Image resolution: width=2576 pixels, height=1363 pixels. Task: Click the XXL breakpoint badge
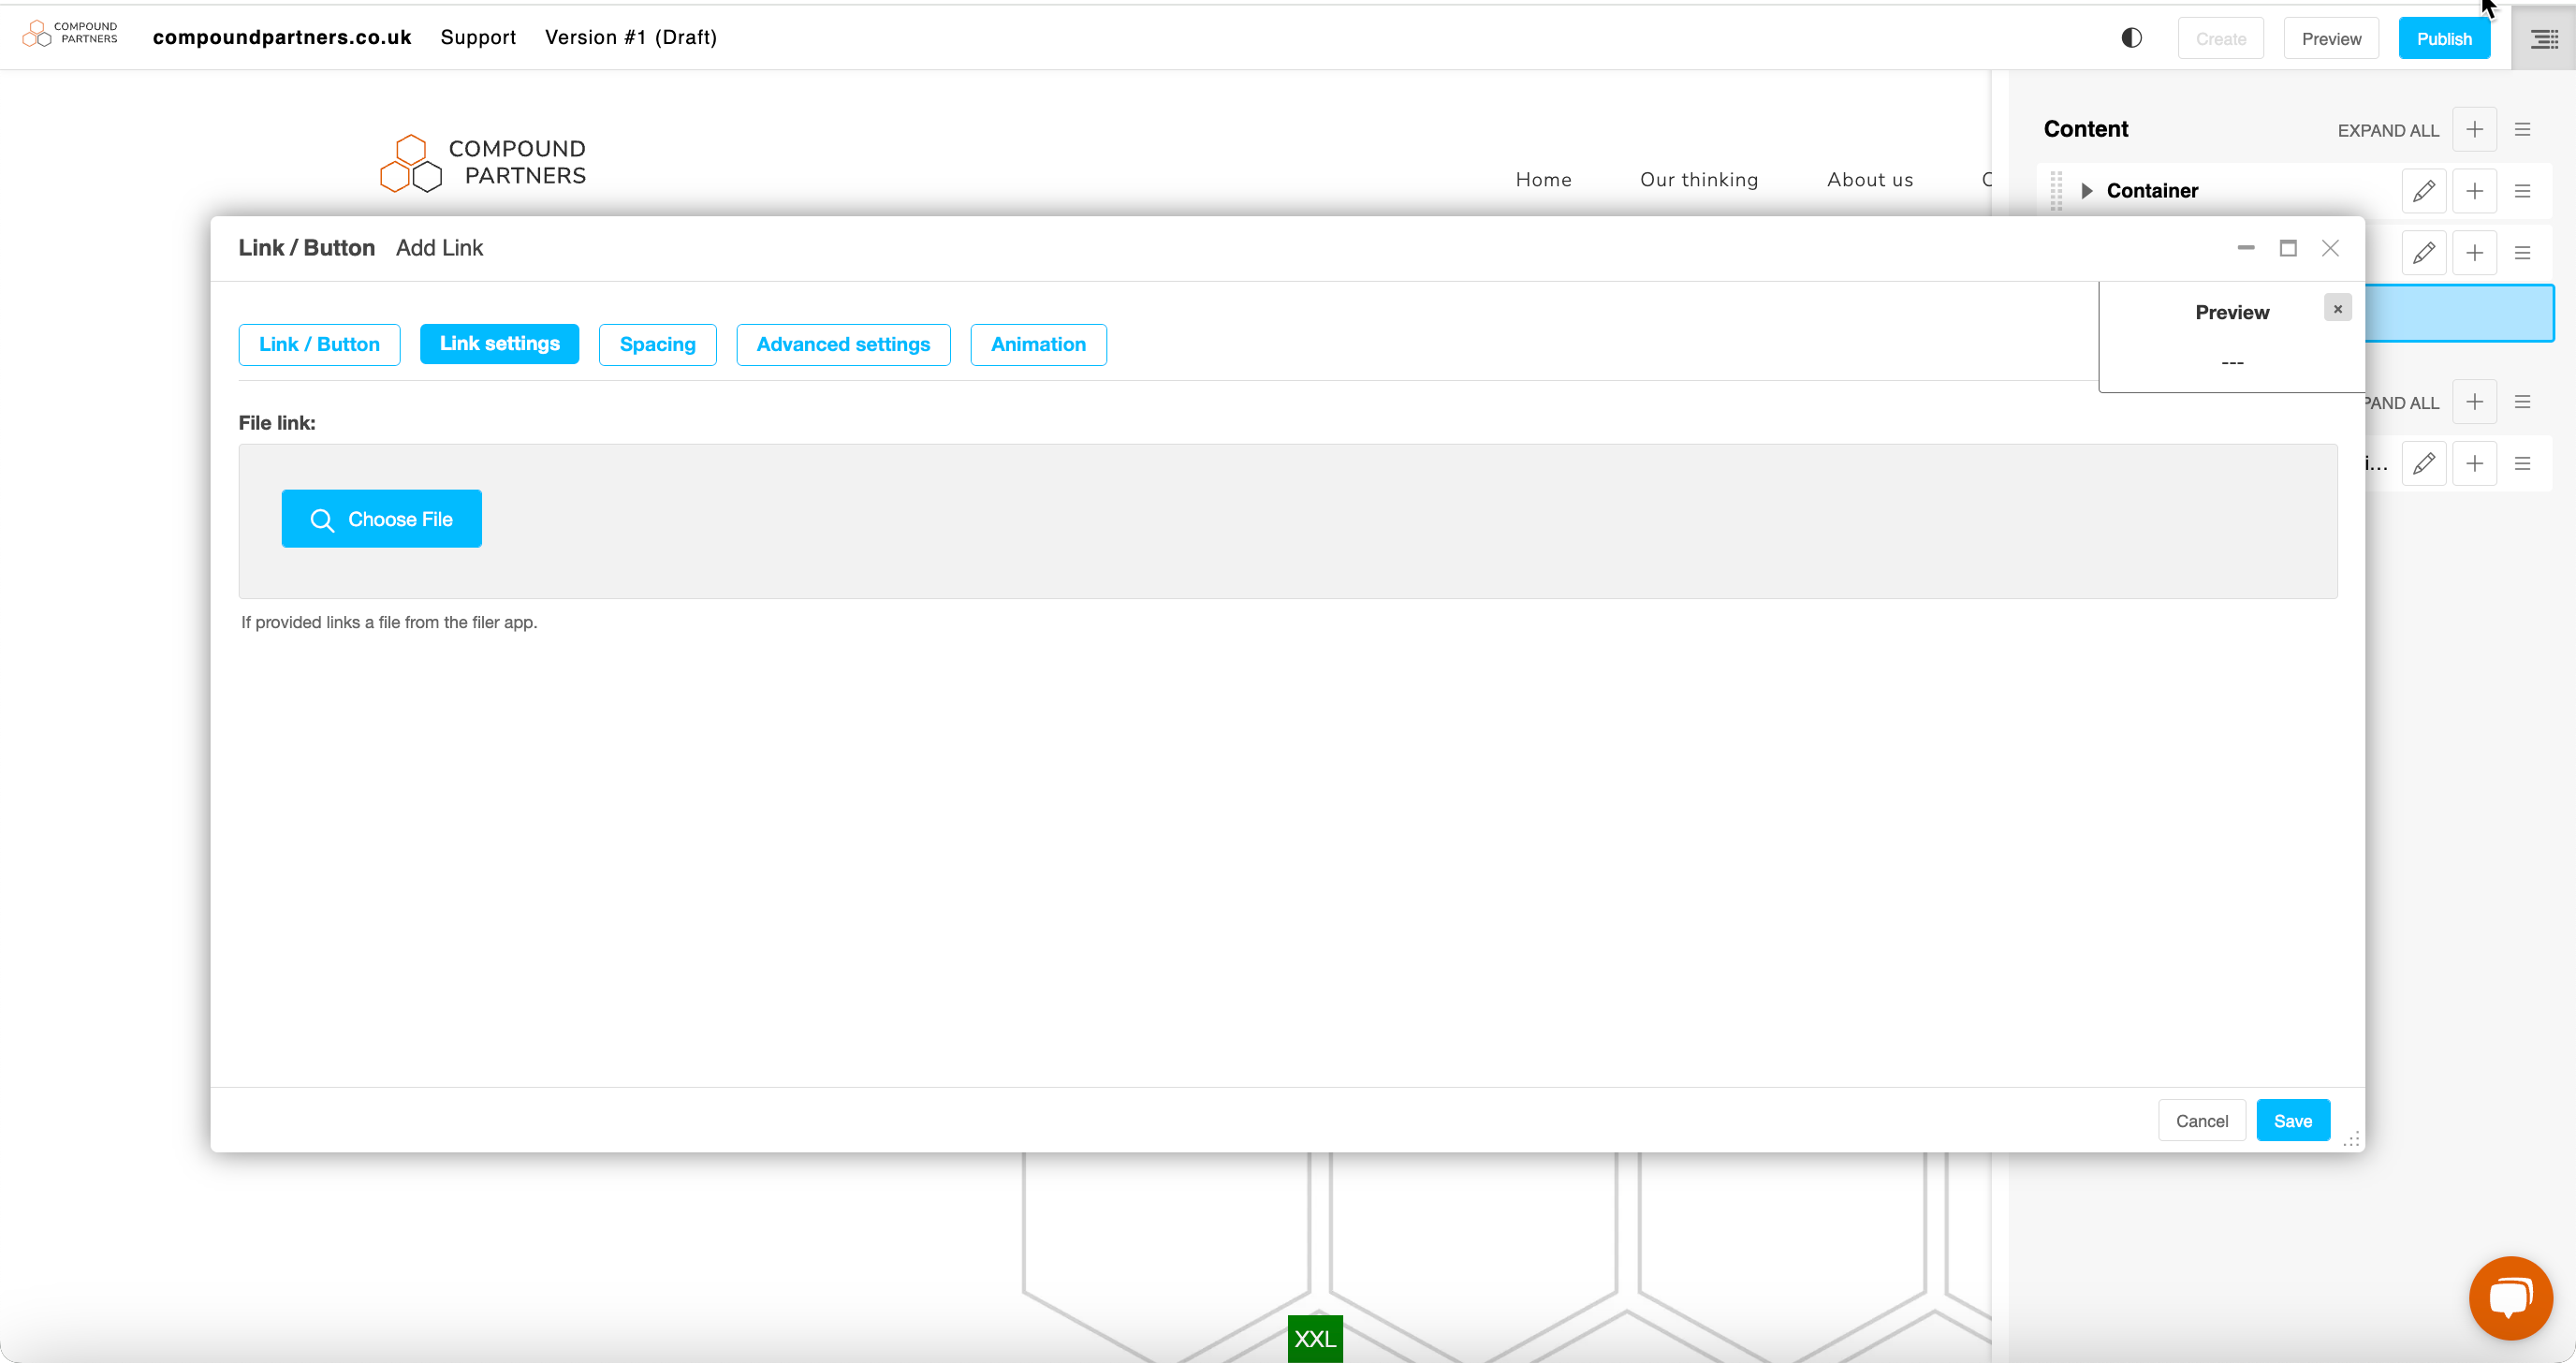1314,1338
